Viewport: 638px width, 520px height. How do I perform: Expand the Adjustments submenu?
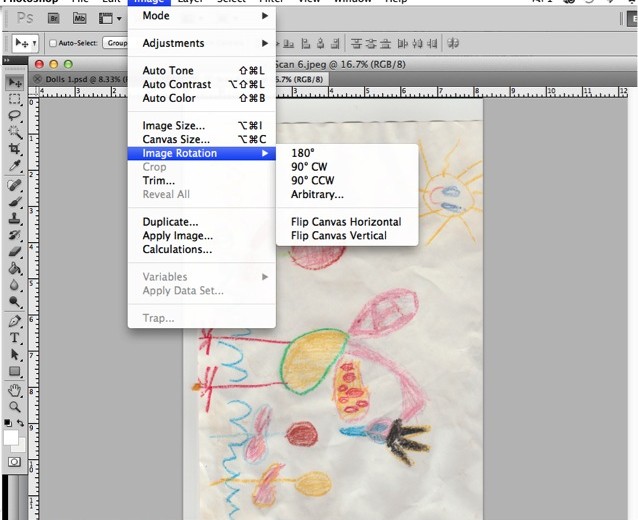[202, 43]
